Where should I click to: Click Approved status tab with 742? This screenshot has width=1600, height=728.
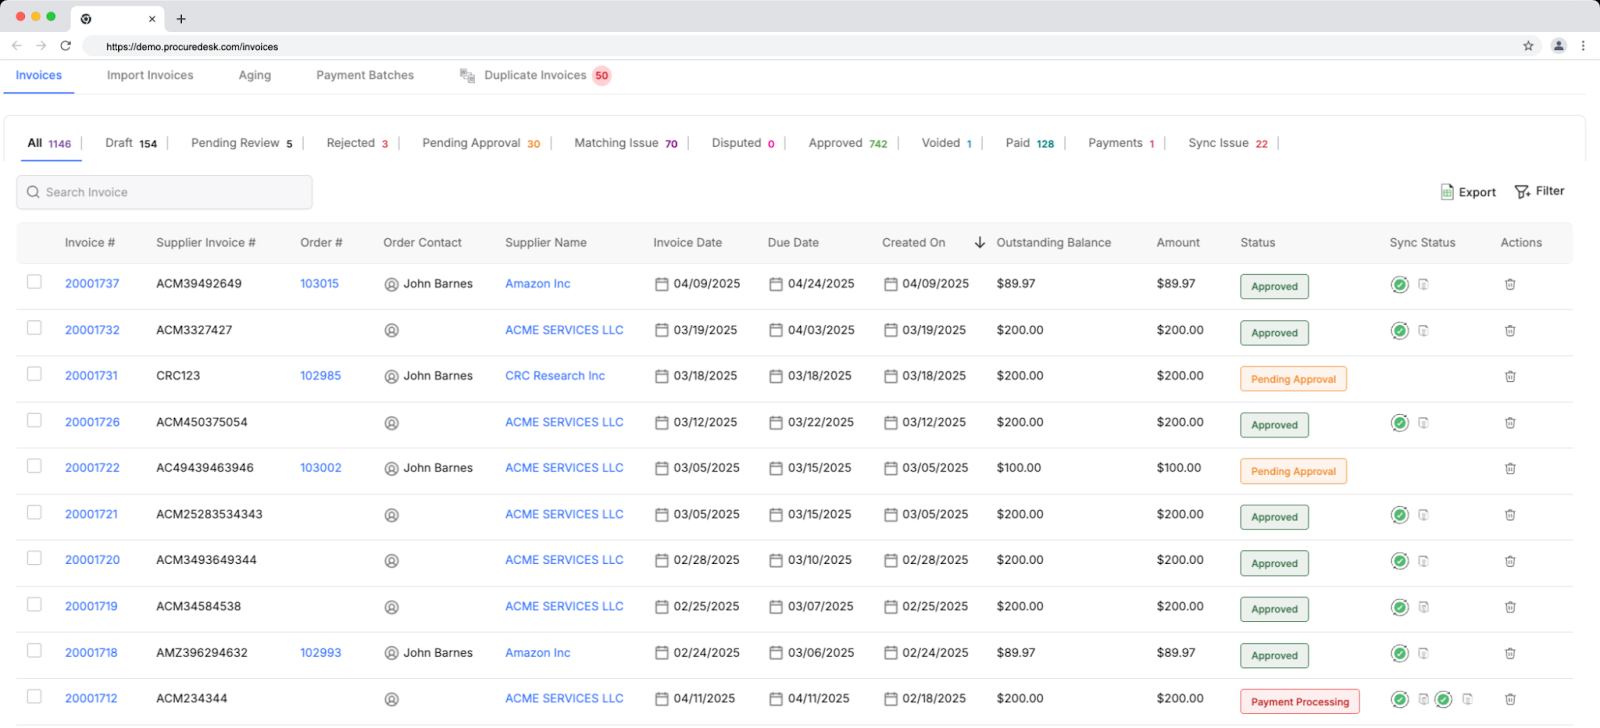click(847, 143)
